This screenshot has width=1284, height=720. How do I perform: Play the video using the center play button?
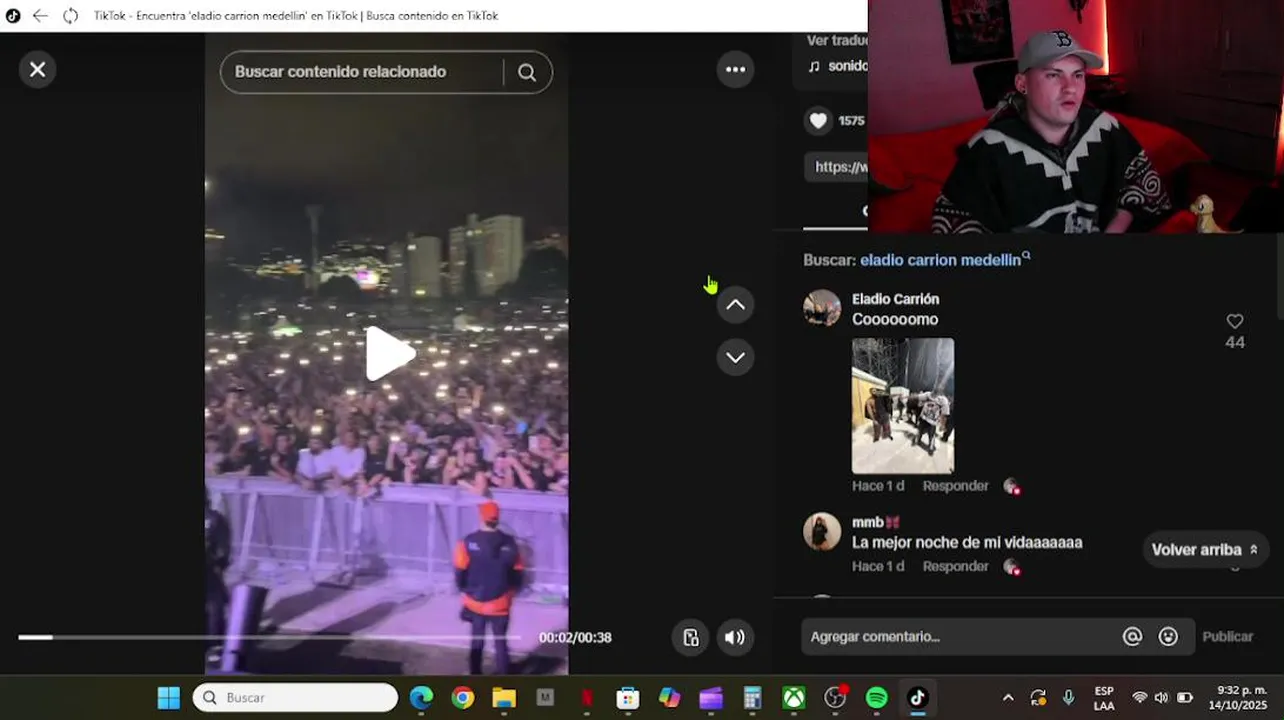click(x=388, y=353)
